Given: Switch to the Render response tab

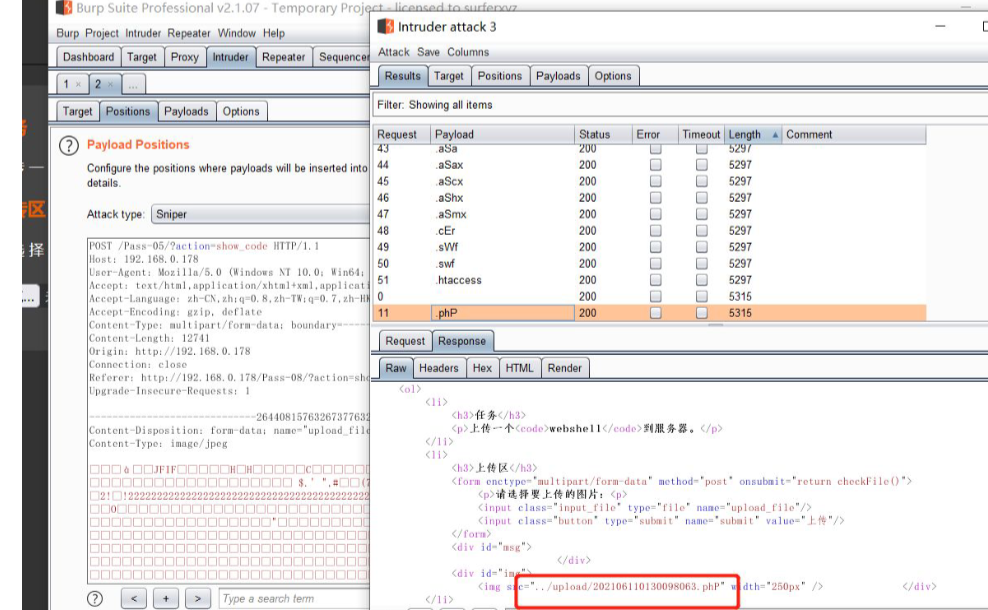Looking at the screenshot, I should click(564, 368).
